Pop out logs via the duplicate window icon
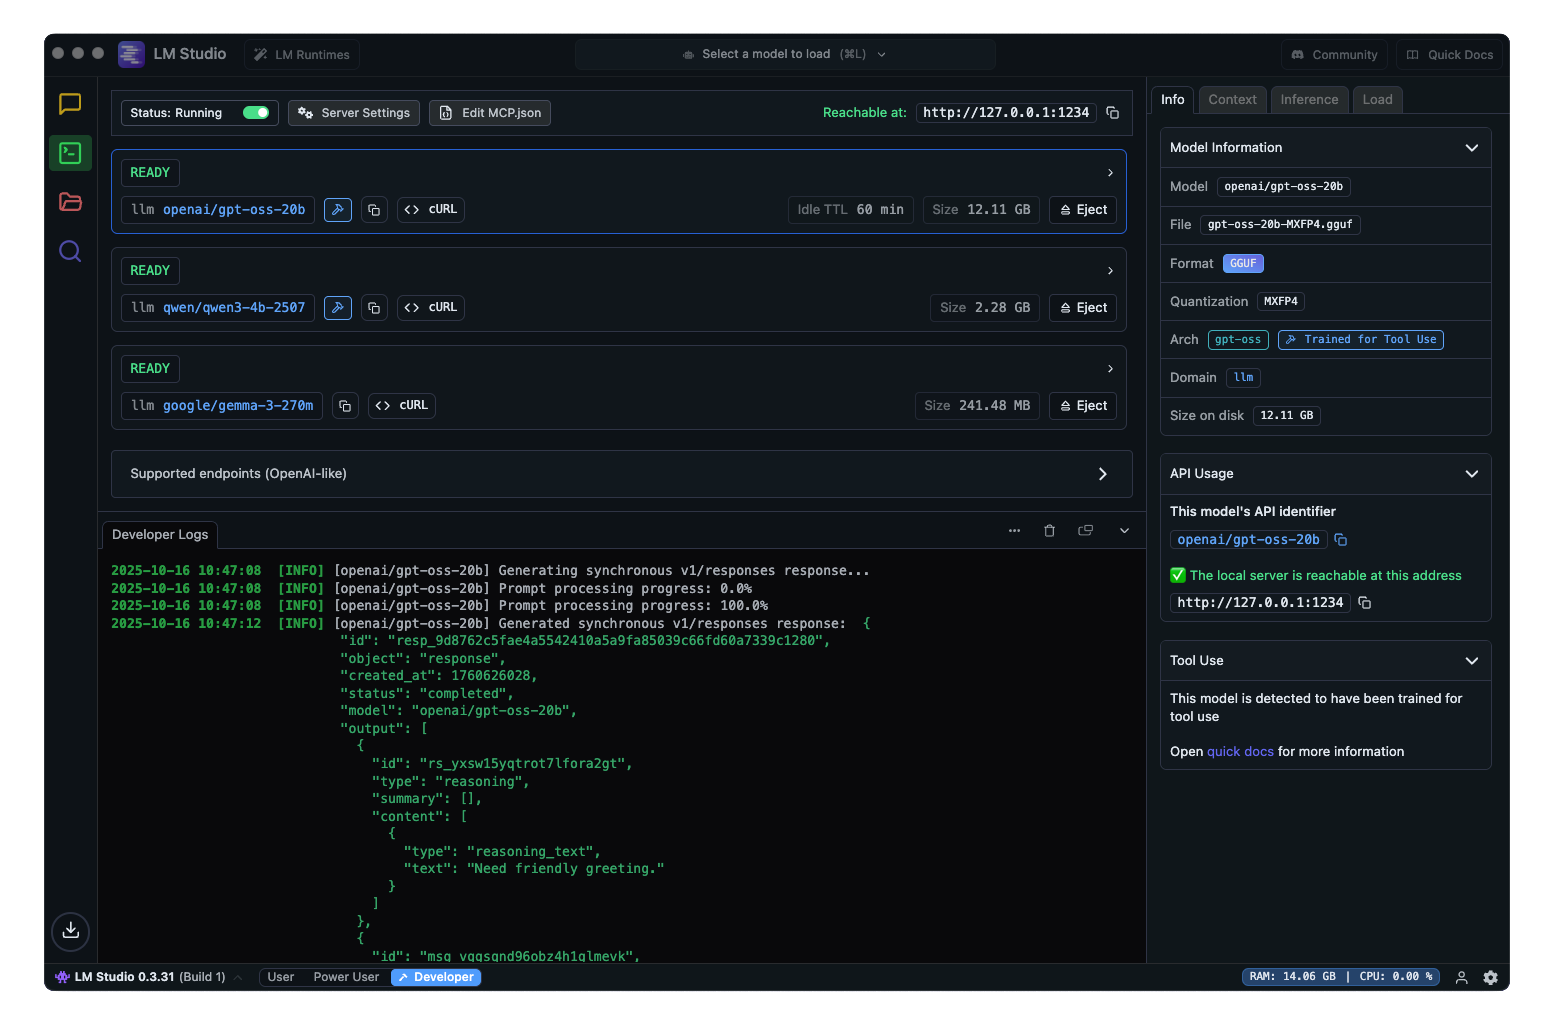This screenshot has width=1560, height=1030. [1085, 530]
